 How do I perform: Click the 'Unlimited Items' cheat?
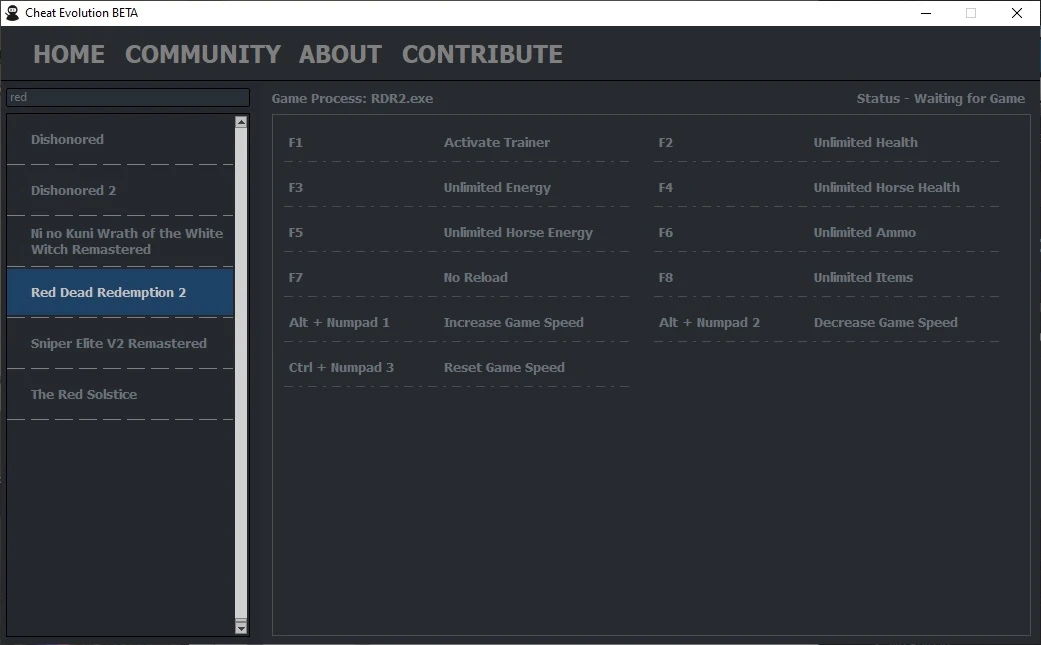(863, 277)
